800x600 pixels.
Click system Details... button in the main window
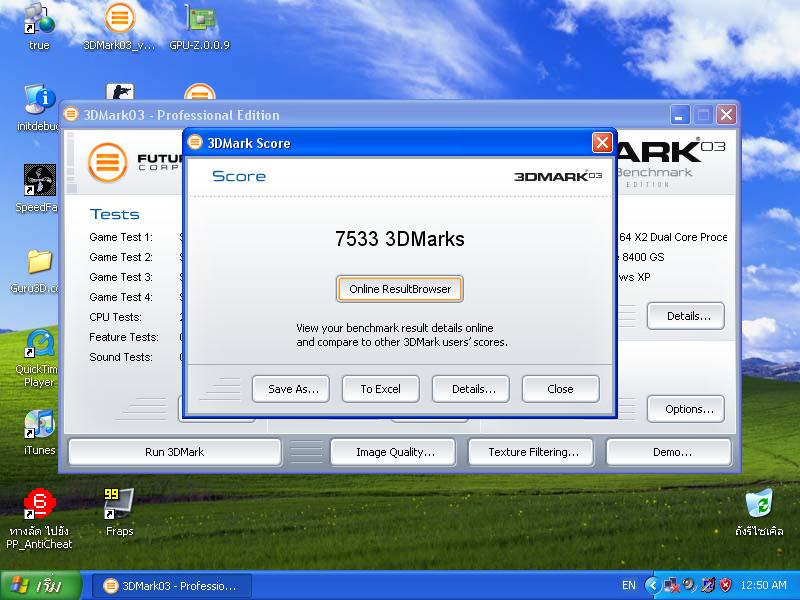(686, 316)
